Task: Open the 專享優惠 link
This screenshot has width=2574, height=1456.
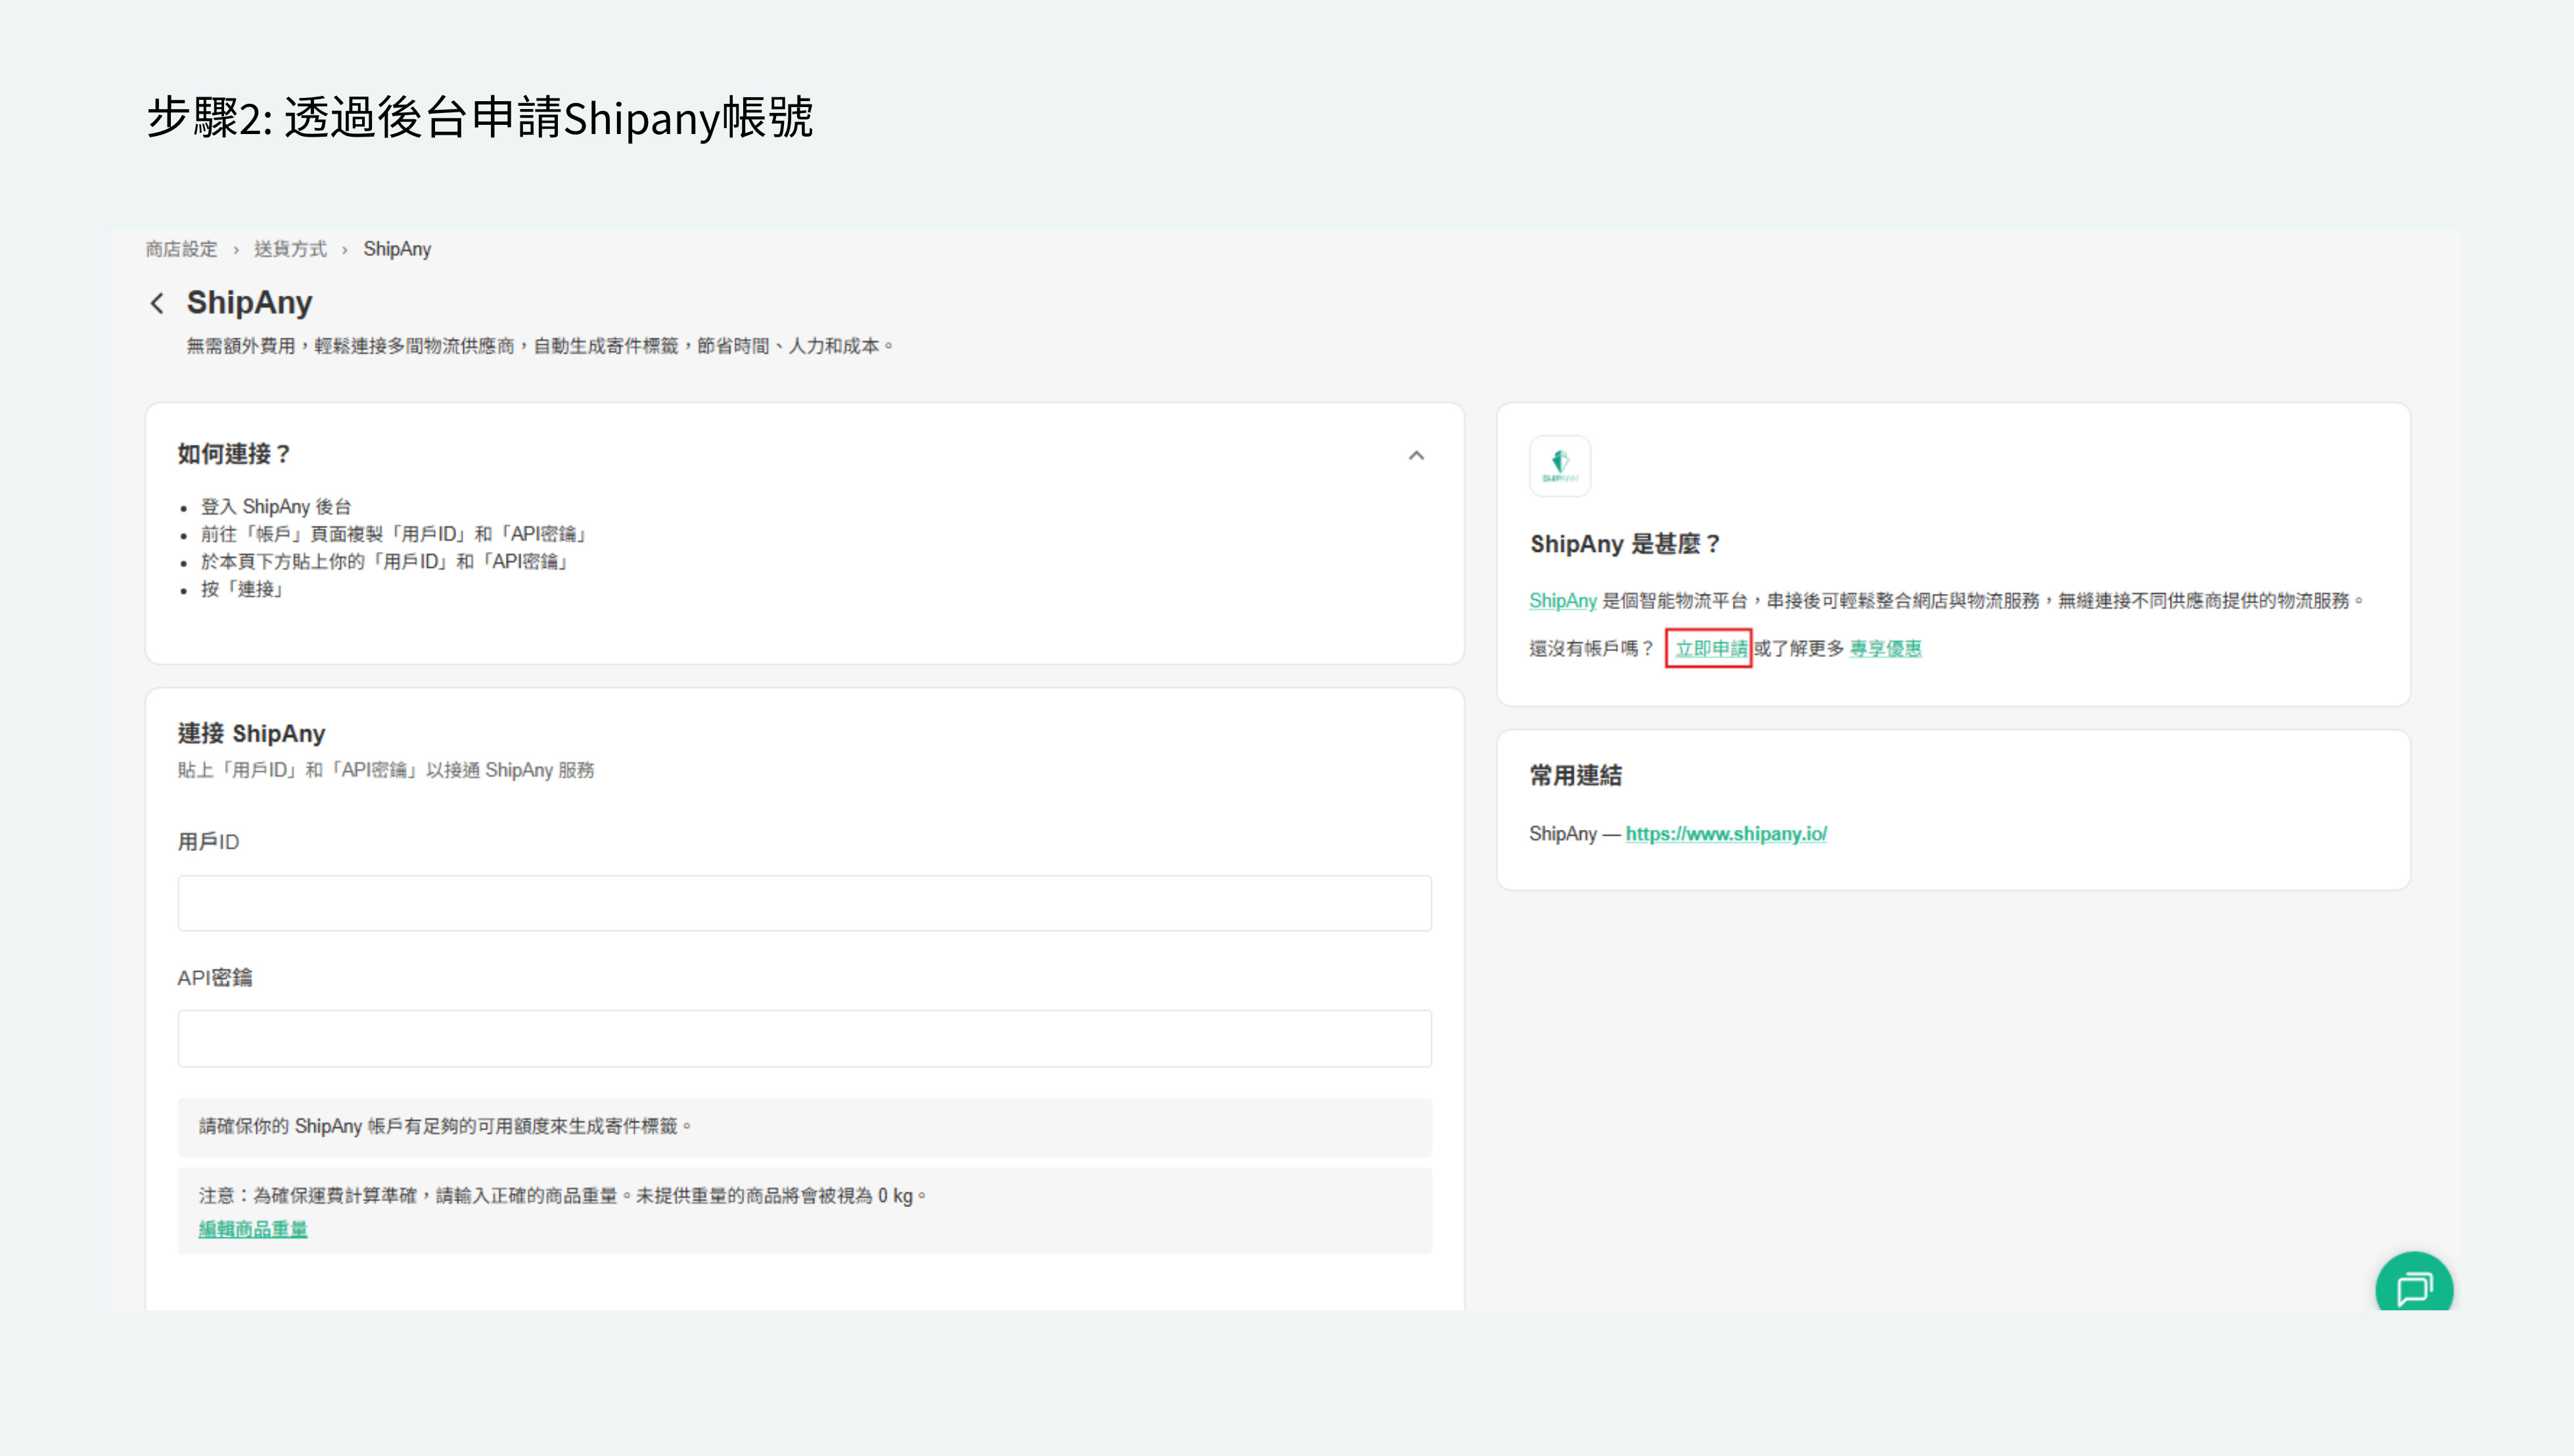Action: [1885, 648]
